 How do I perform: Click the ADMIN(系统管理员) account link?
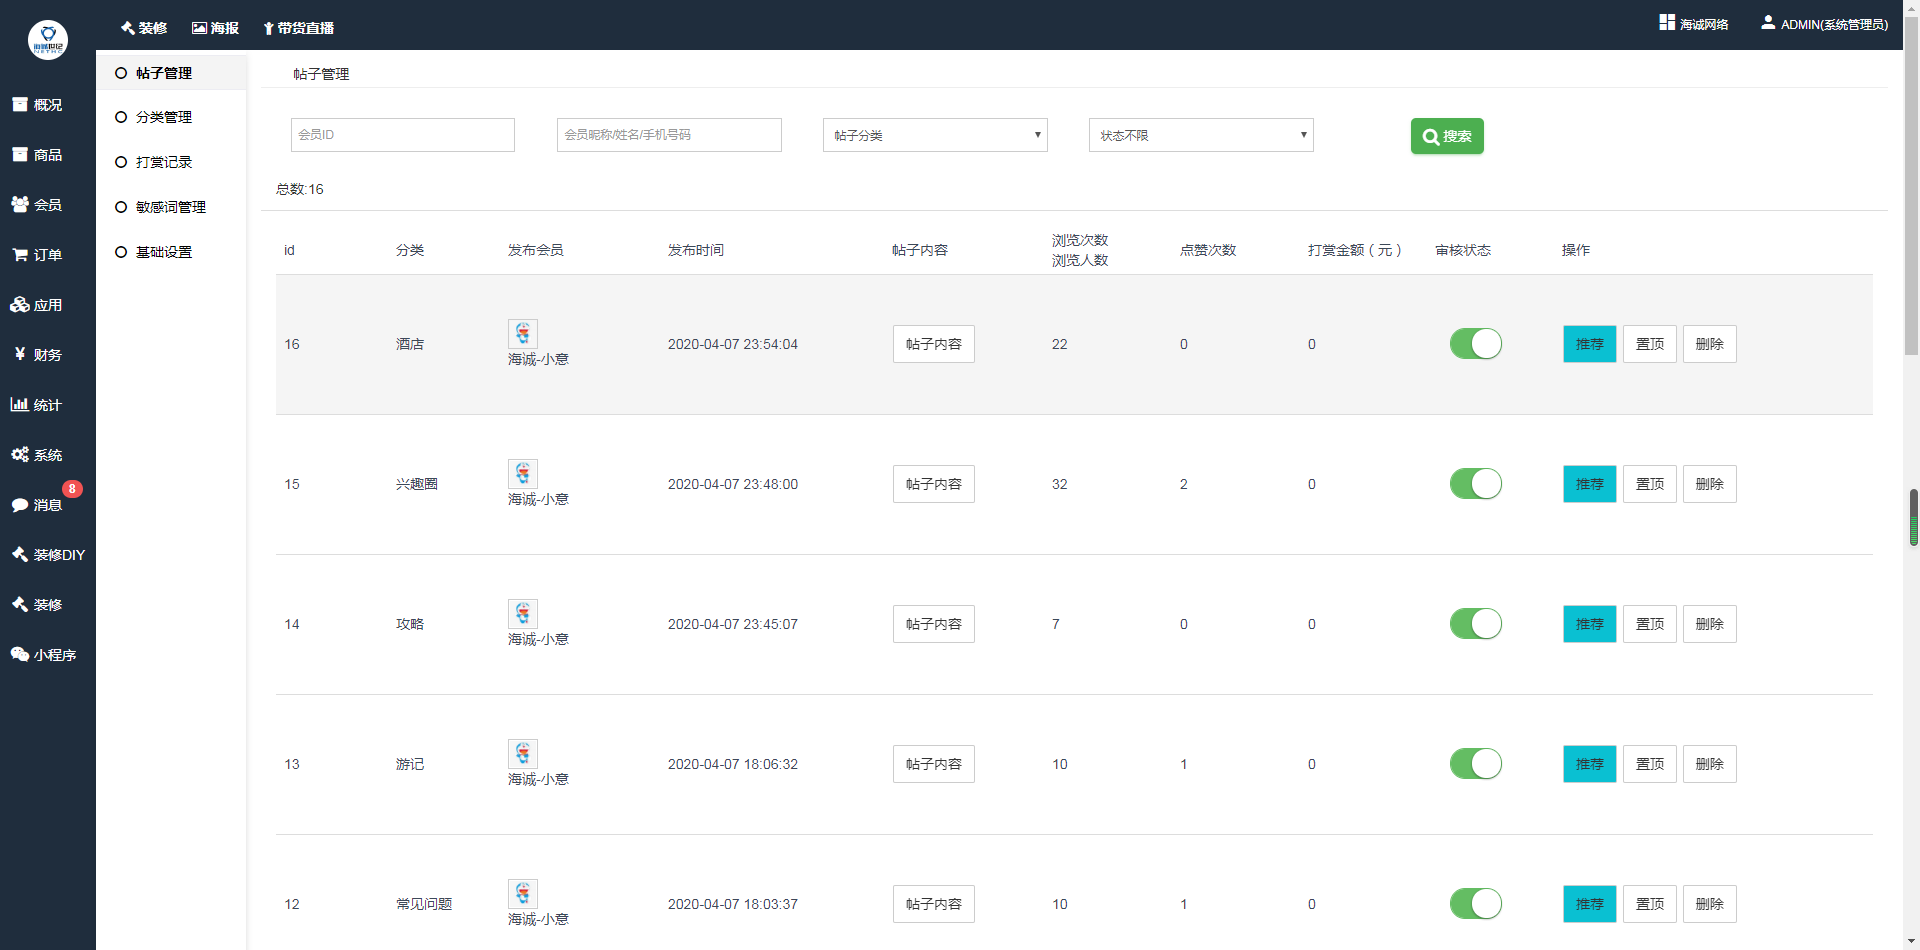pos(1834,24)
